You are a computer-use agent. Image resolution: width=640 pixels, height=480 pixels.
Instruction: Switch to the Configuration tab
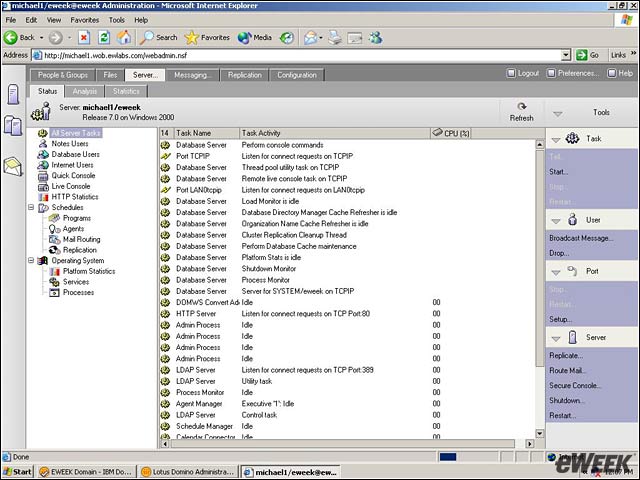click(297, 75)
